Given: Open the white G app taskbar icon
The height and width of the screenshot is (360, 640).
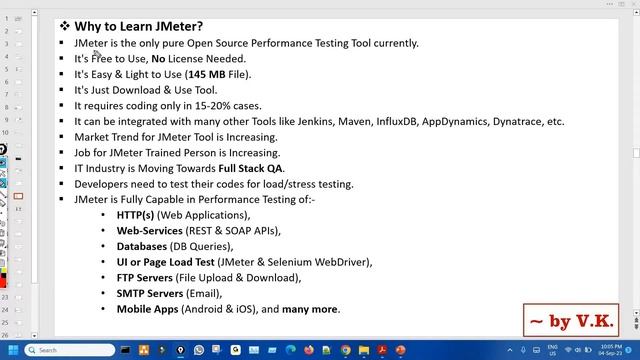Looking at the screenshot, I should coord(236,350).
